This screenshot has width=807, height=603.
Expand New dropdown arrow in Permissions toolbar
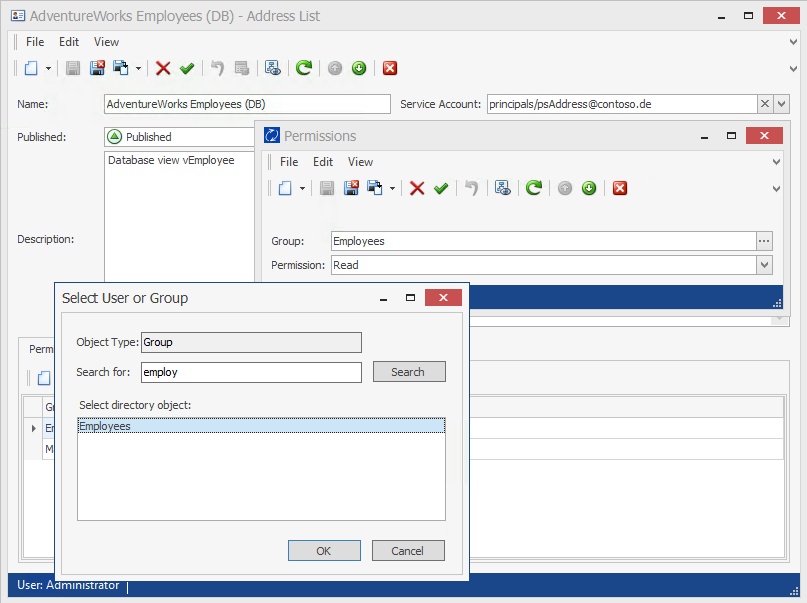point(302,189)
